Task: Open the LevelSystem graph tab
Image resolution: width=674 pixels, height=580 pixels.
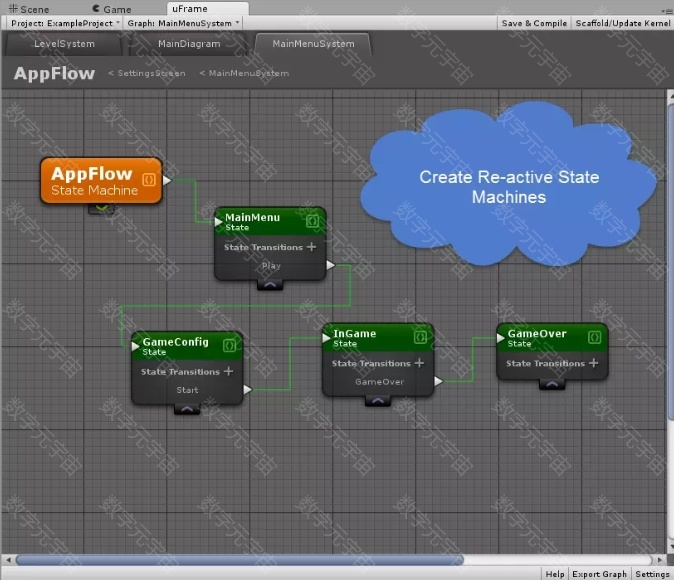Action: coord(64,44)
